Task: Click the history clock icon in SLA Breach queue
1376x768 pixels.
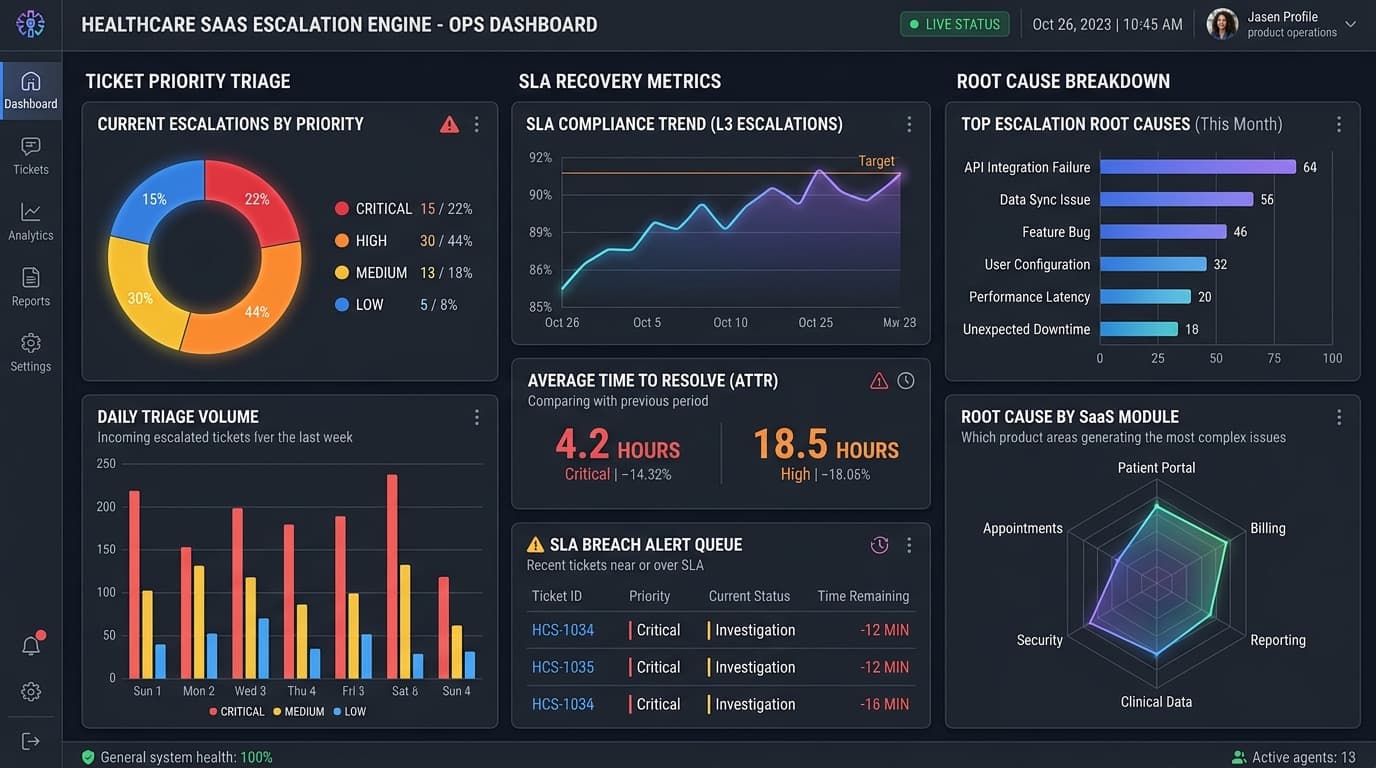Action: (880, 545)
